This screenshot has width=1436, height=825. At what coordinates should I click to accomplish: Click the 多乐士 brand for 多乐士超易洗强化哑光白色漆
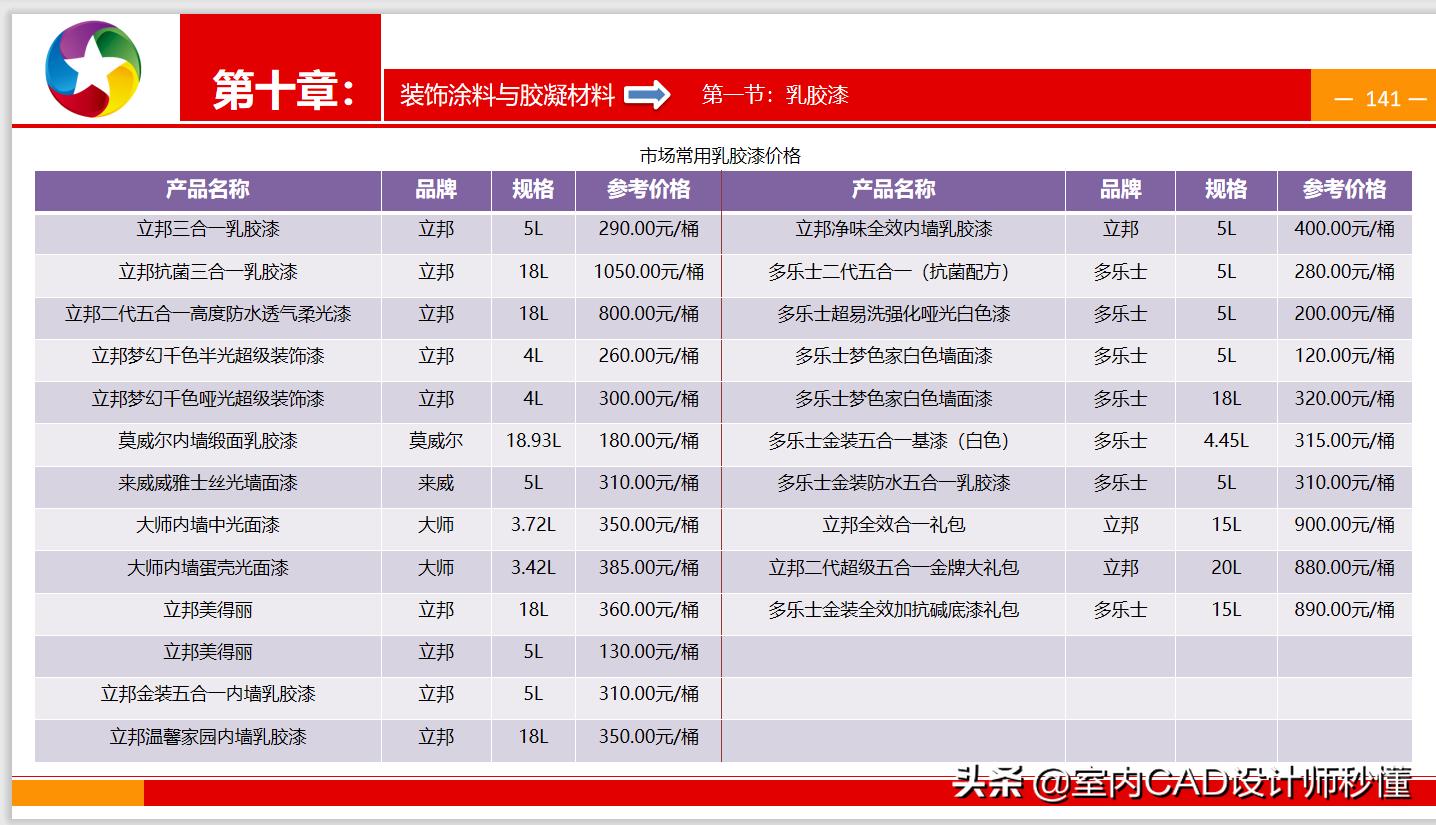coord(1120,313)
